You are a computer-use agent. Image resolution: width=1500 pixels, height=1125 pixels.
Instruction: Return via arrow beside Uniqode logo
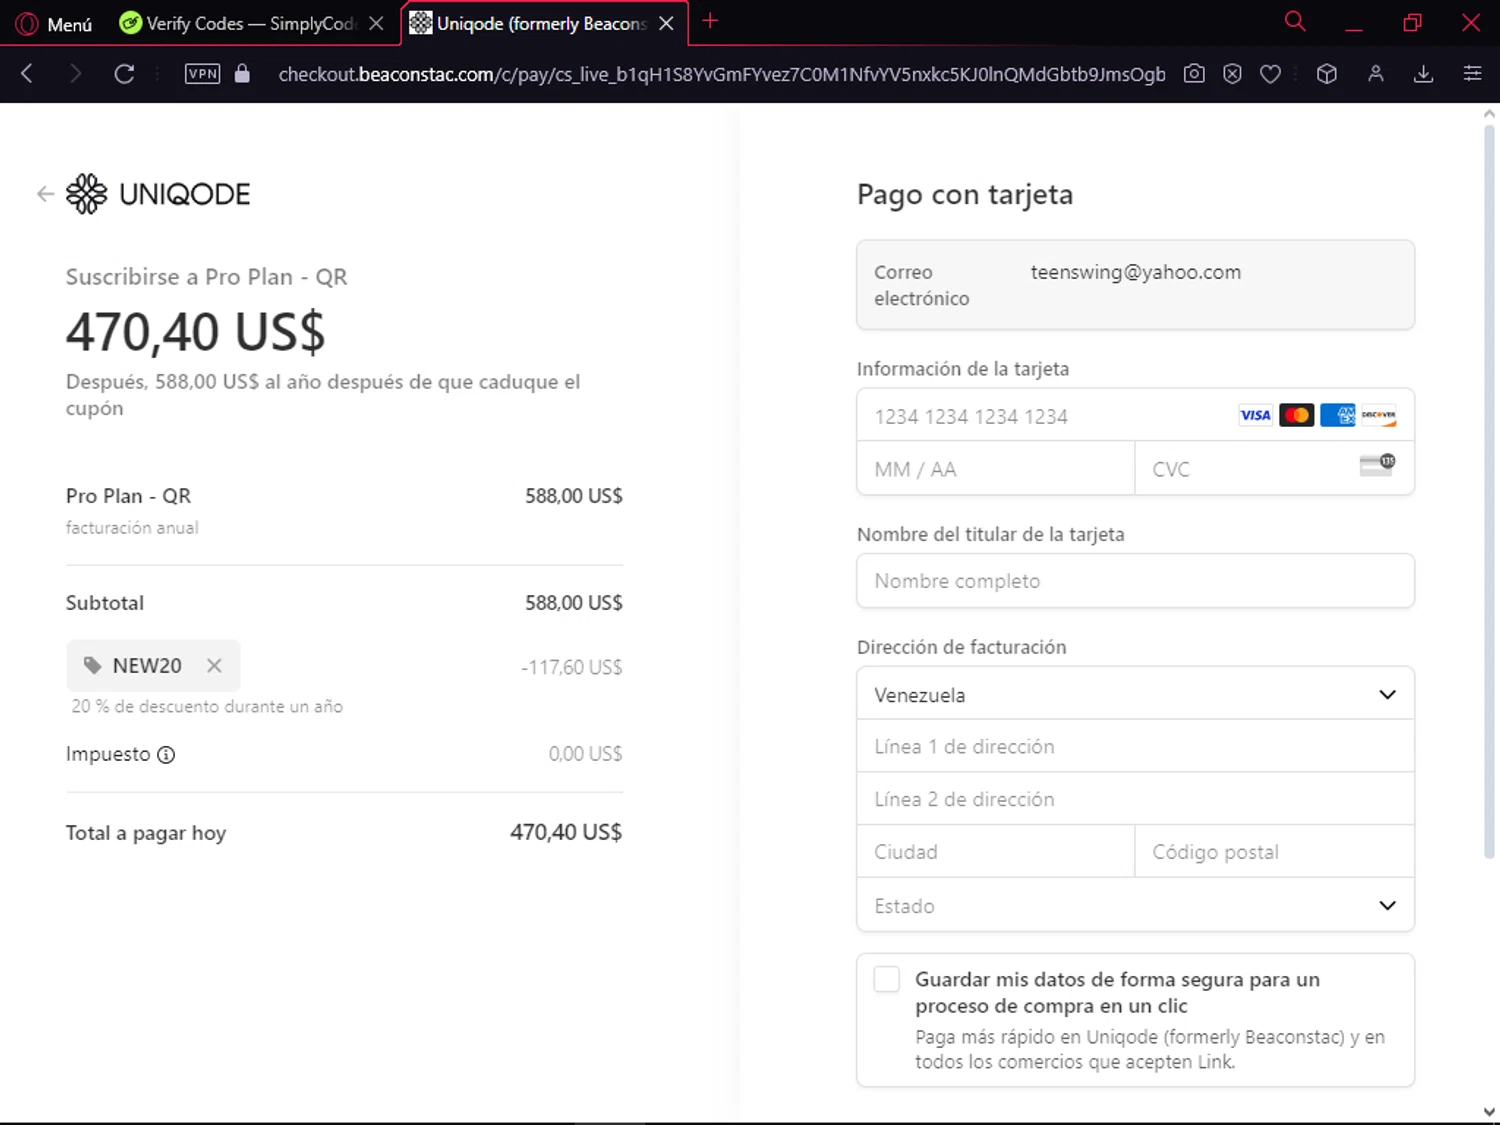pyautogui.click(x=45, y=194)
